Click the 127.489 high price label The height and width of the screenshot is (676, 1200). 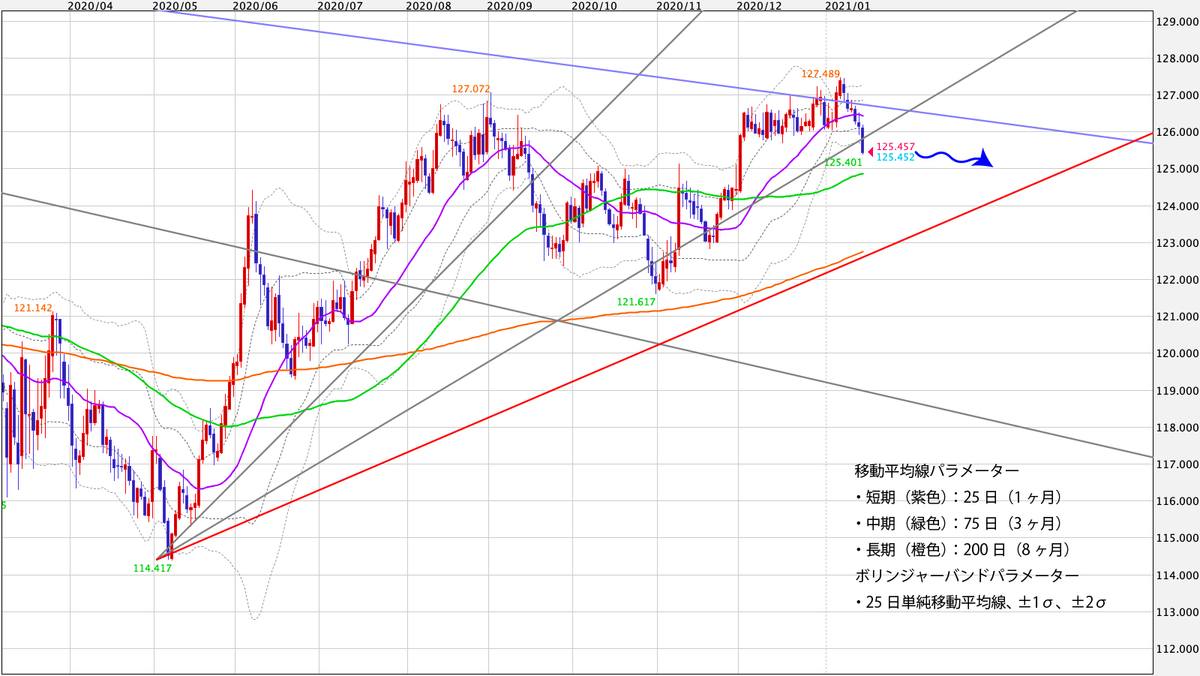821,73
